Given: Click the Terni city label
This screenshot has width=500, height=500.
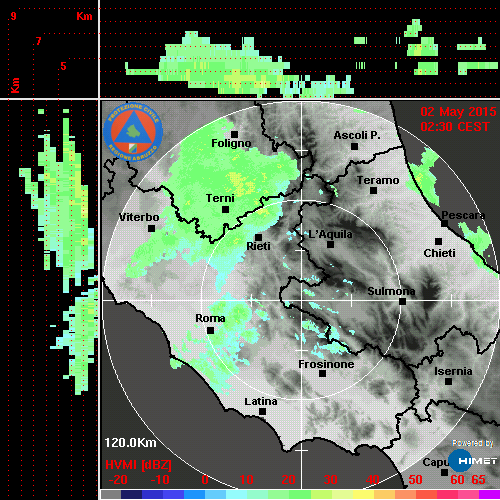Looking at the screenshot, I should (220, 198).
